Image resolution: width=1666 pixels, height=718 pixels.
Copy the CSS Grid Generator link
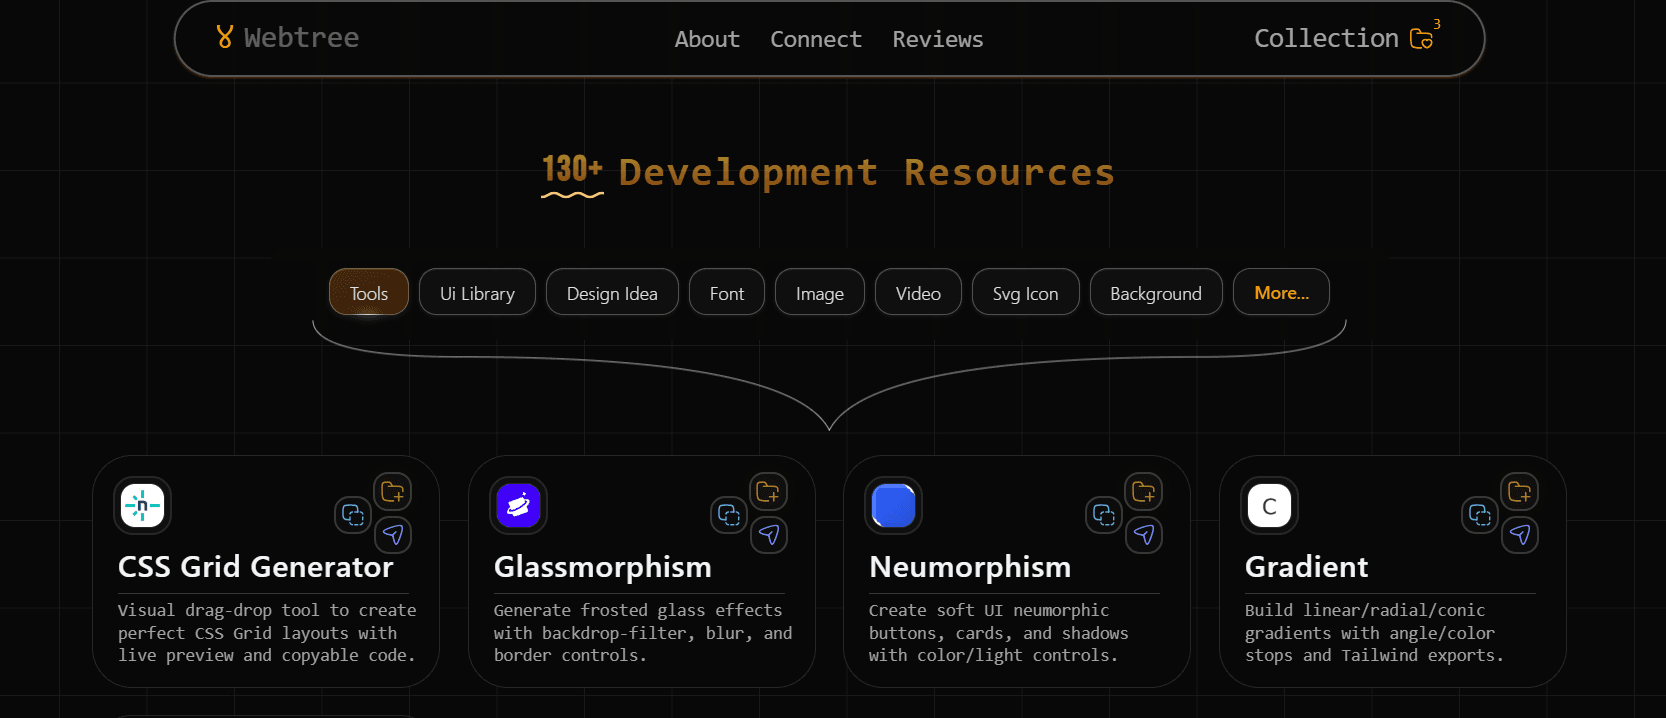coord(353,515)
